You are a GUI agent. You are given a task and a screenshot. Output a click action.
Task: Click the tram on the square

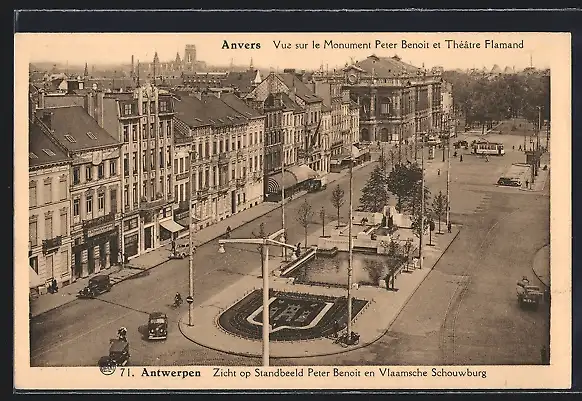coord(488,148)
